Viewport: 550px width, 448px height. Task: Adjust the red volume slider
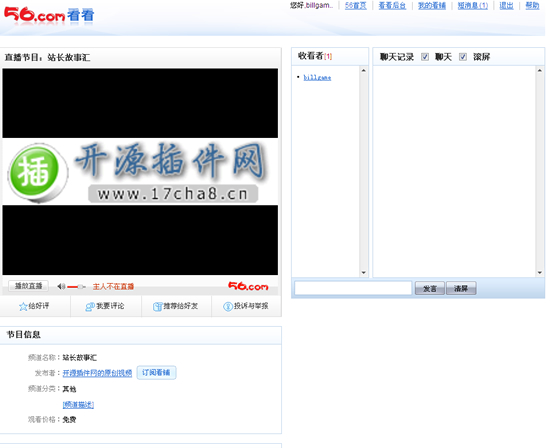point(76,287)
